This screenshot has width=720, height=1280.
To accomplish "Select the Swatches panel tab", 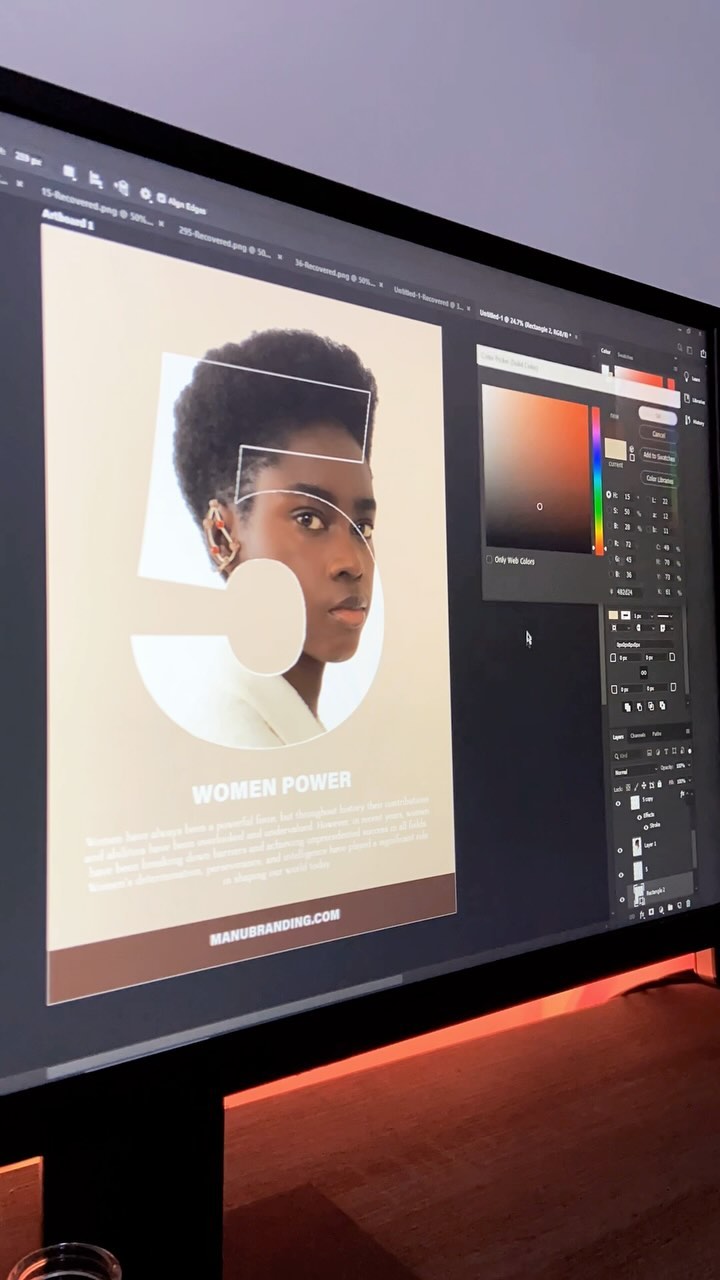I will click(x=625, y=356).
